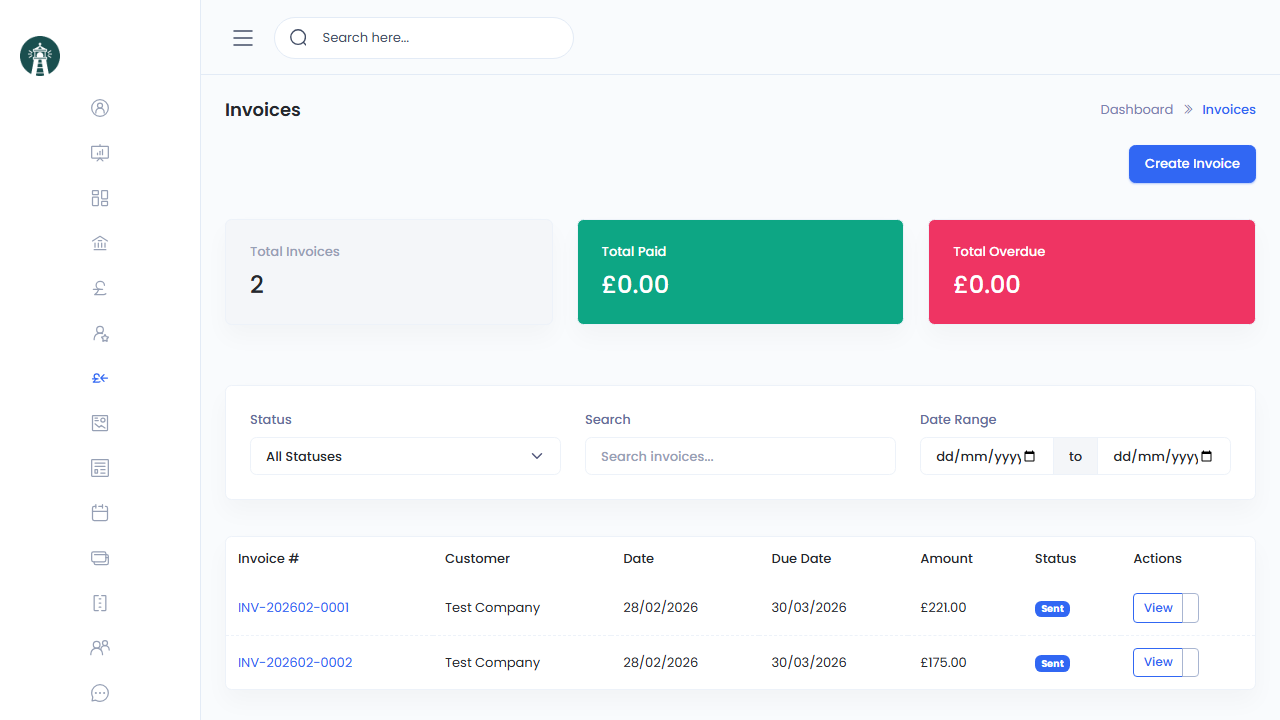Screen dimensions: 1280x720
Task: Select the bank building icon in the sidebar
Action: 99,243
